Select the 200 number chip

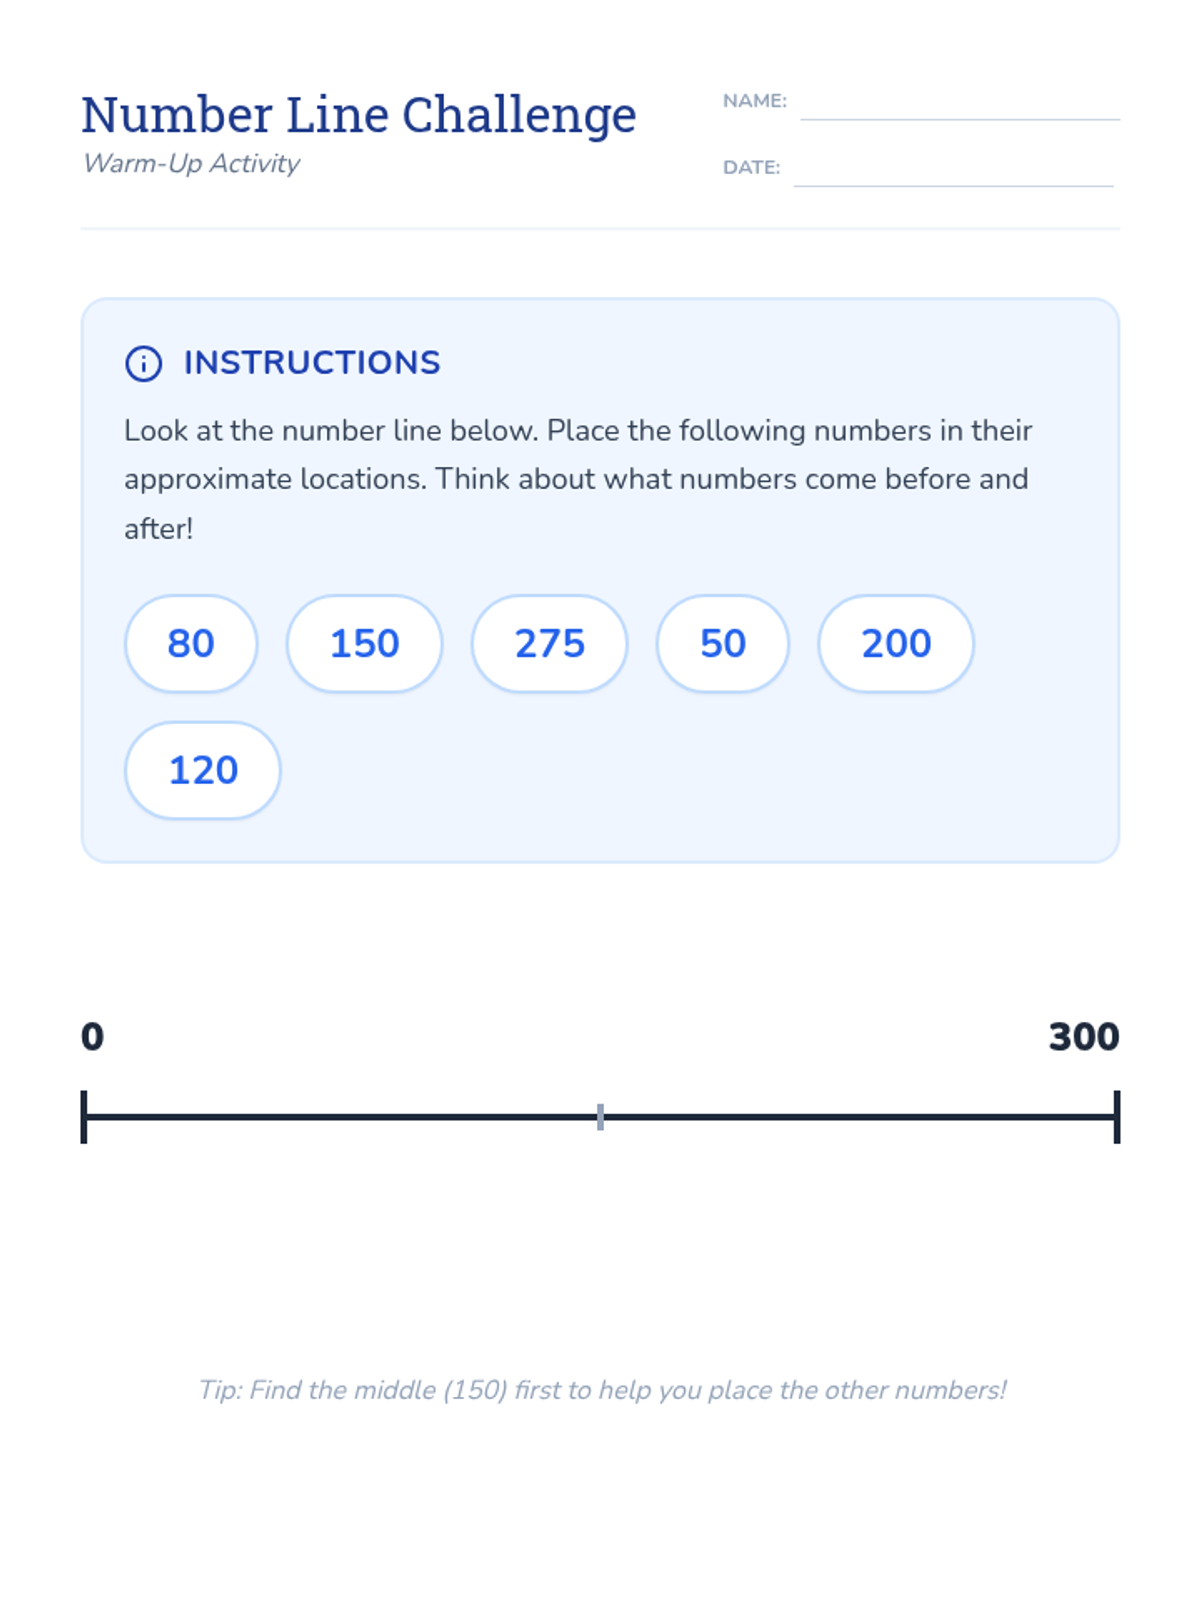pyautogui.click(x=896, y=643)
